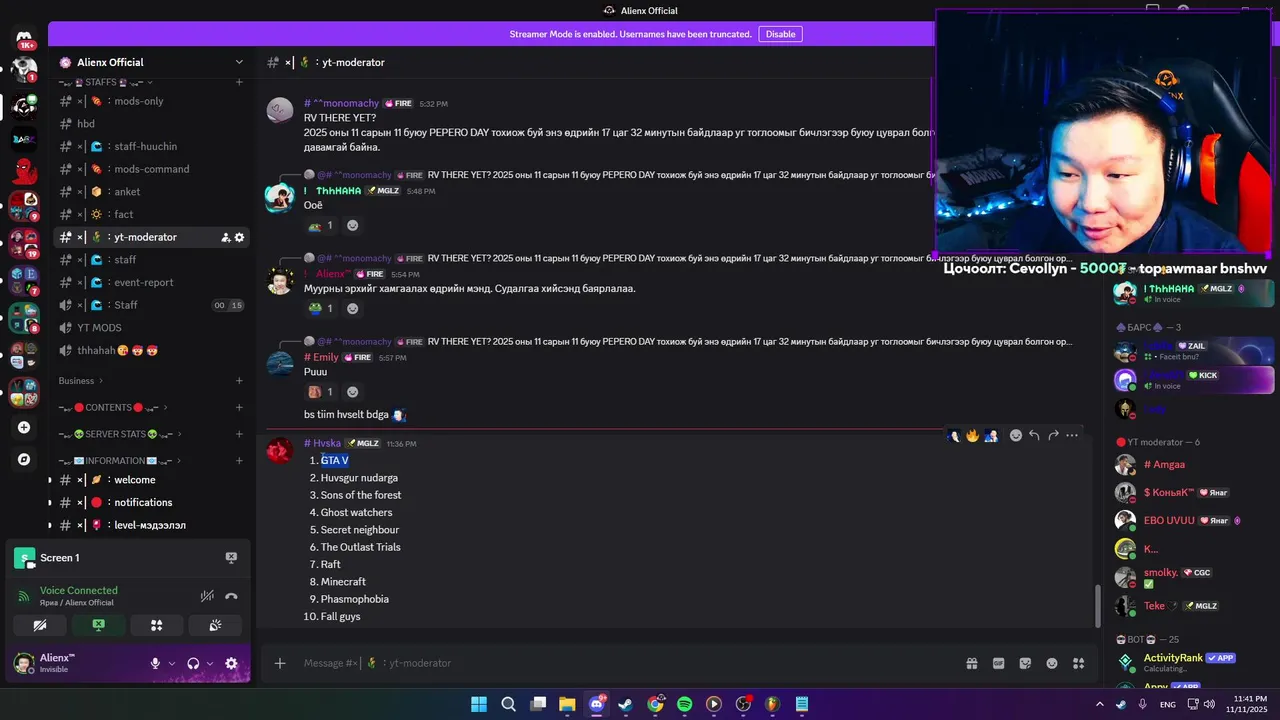1280x720 pixels.
Task: Send a gift icon in message bar
Action: click(x=971, y=663)
